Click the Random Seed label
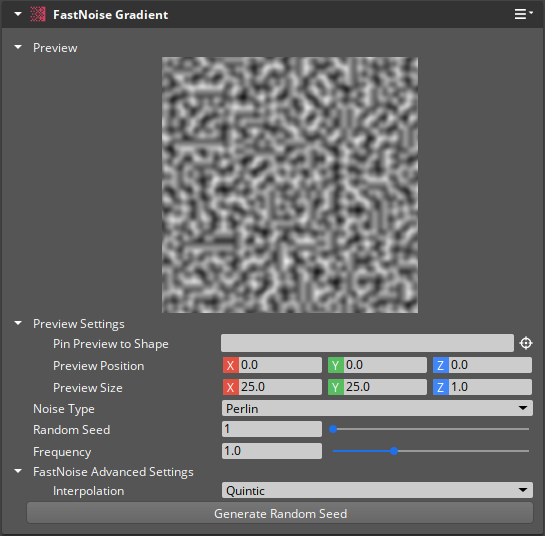 [x=72, y=430]
